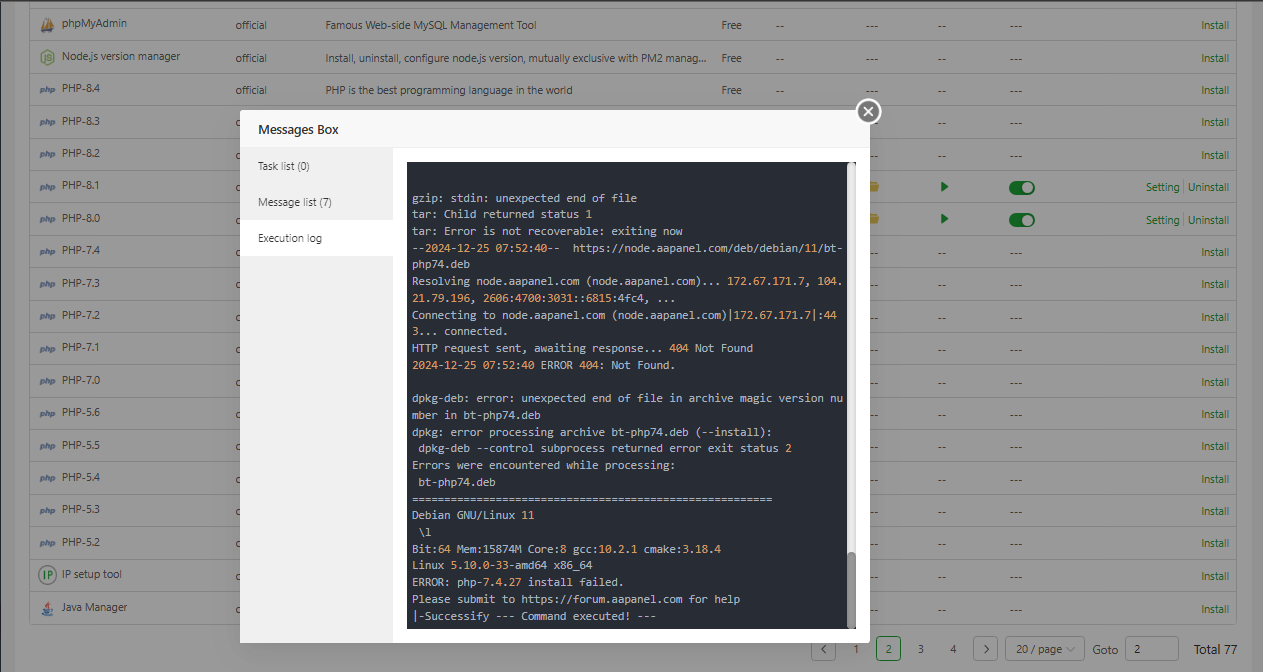The height and width of the screenshot is (672, 1263).
Task: Open Setting for PHP-8.1
Action: pyautogui.click(x=1162, y=187)
